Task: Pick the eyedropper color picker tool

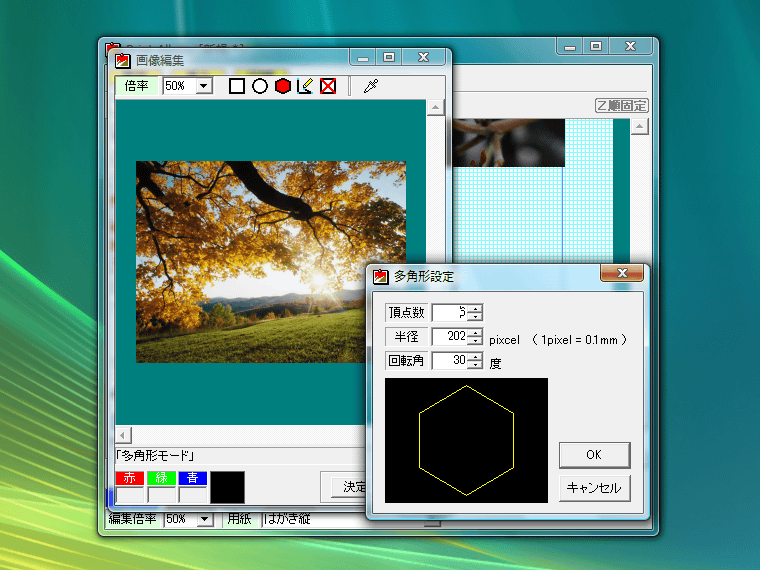Action: (x=371, y=86)
